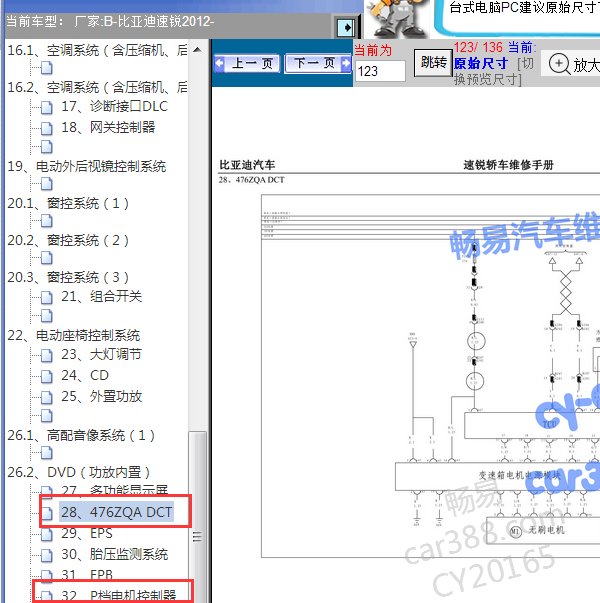The height and width of the screenshot is (603, 600).
Task: Select 20.2、窗控系统（2）entry
Action: [x=68, y=240]
